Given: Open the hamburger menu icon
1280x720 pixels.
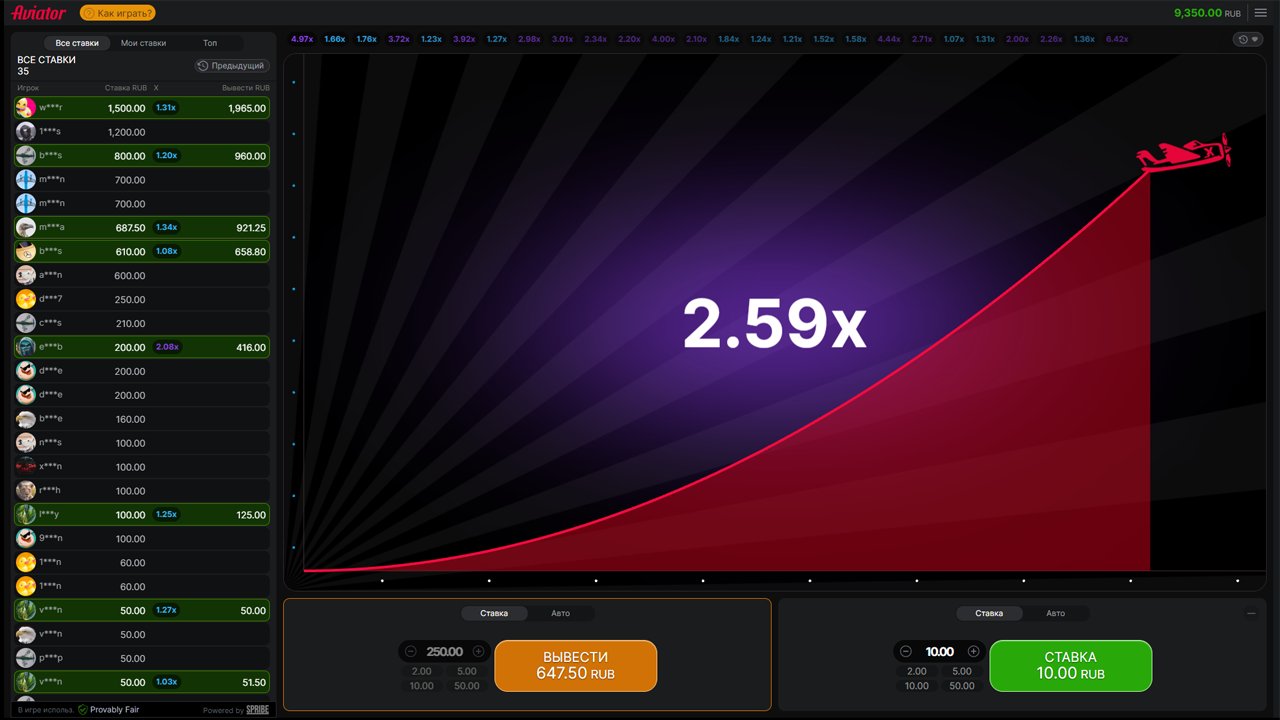Looking at the screenshot, I should pos(1260,13).
